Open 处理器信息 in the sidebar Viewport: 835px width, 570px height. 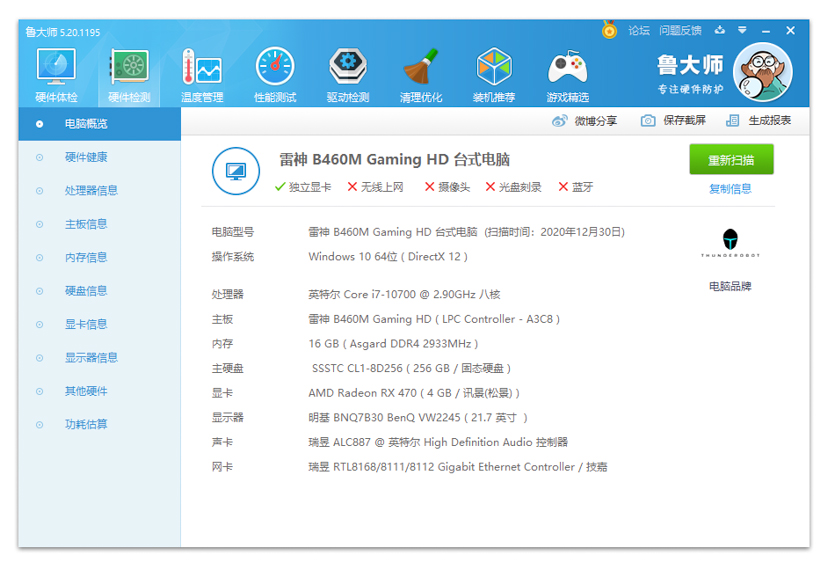pyautogui.click(x=100, y=191)
